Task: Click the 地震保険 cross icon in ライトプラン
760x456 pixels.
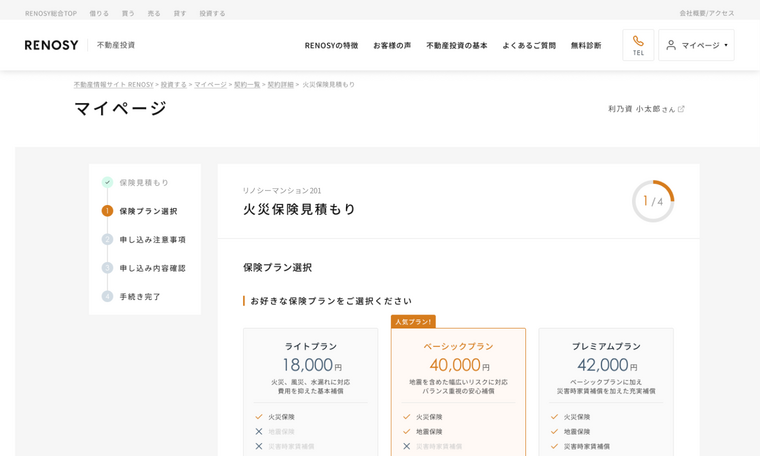Action: [x=259, y=431]
